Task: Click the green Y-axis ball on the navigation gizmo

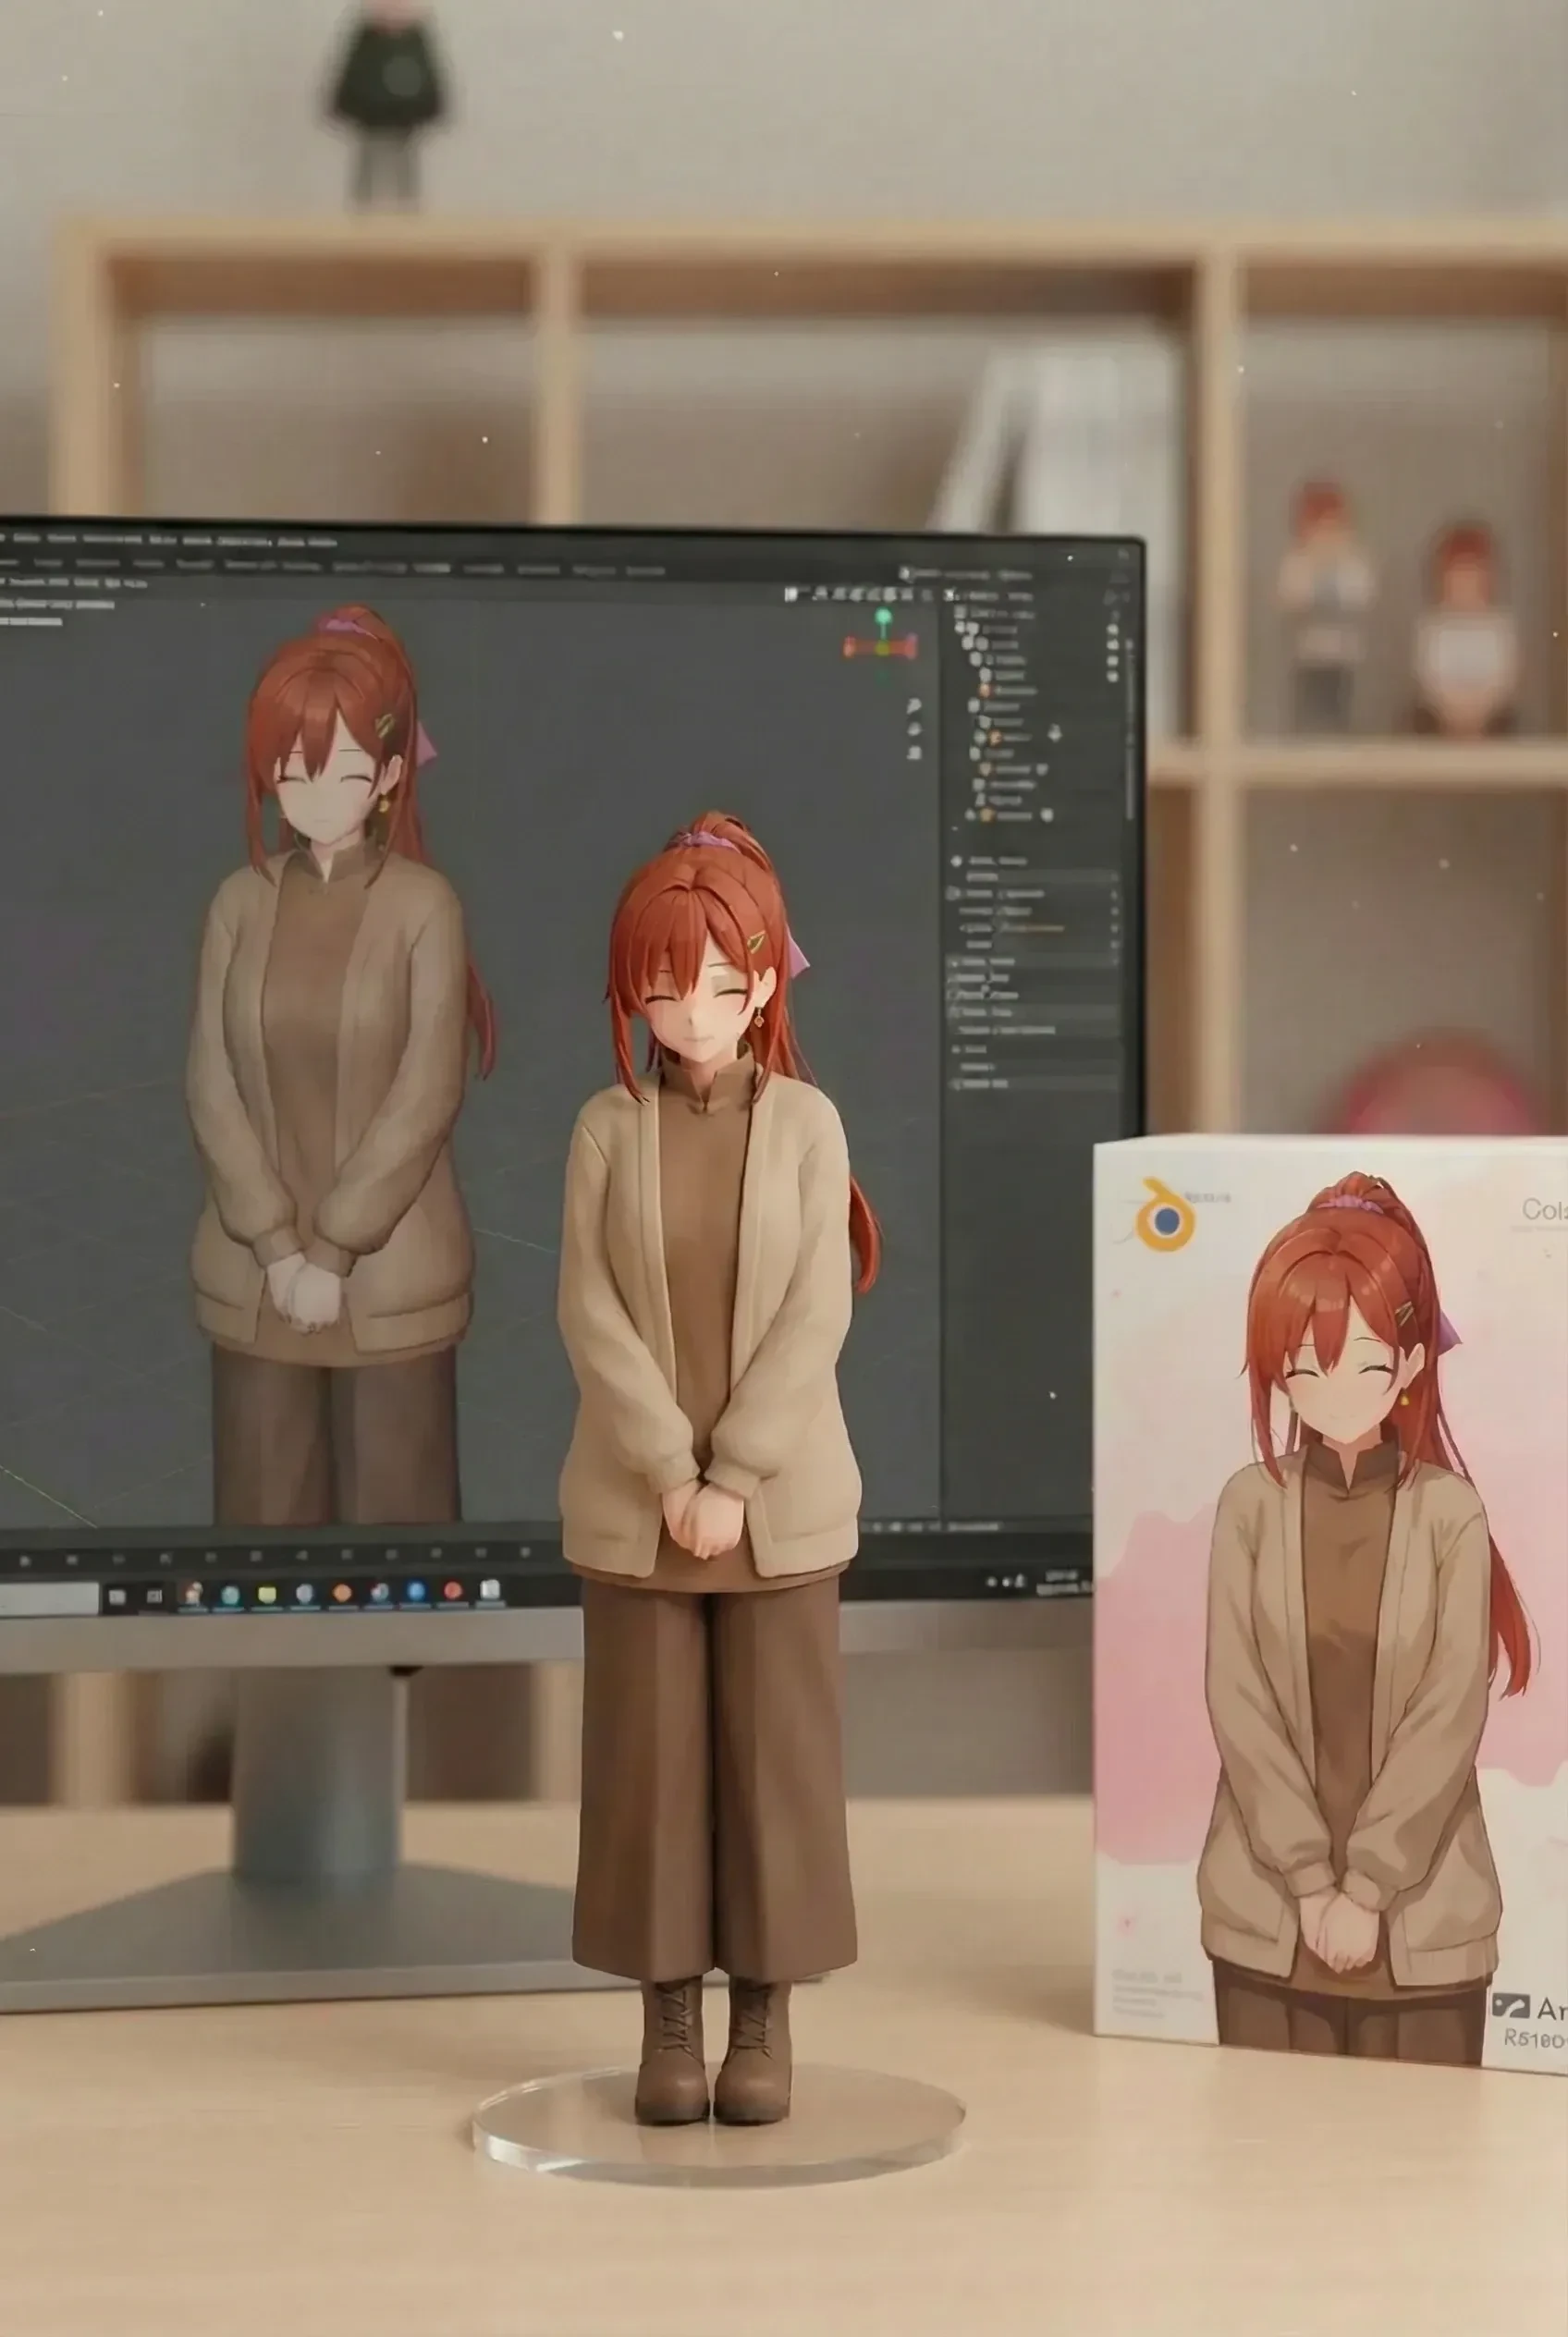Action: [x=883, y=617]
